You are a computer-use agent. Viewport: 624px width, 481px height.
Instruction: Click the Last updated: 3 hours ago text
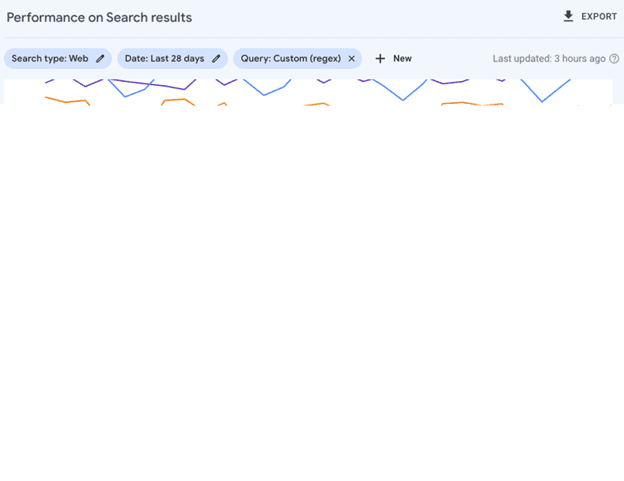click(x=549, y=58)
